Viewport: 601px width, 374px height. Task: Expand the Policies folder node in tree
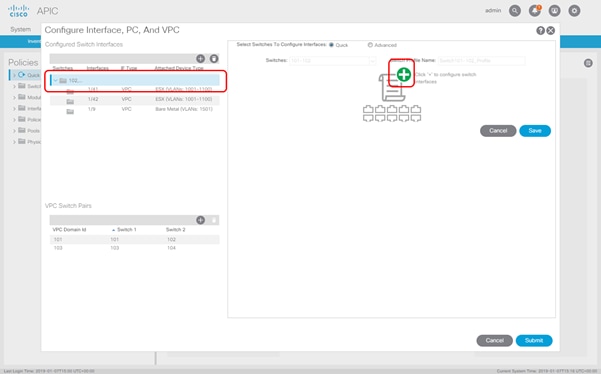(14, 120)
